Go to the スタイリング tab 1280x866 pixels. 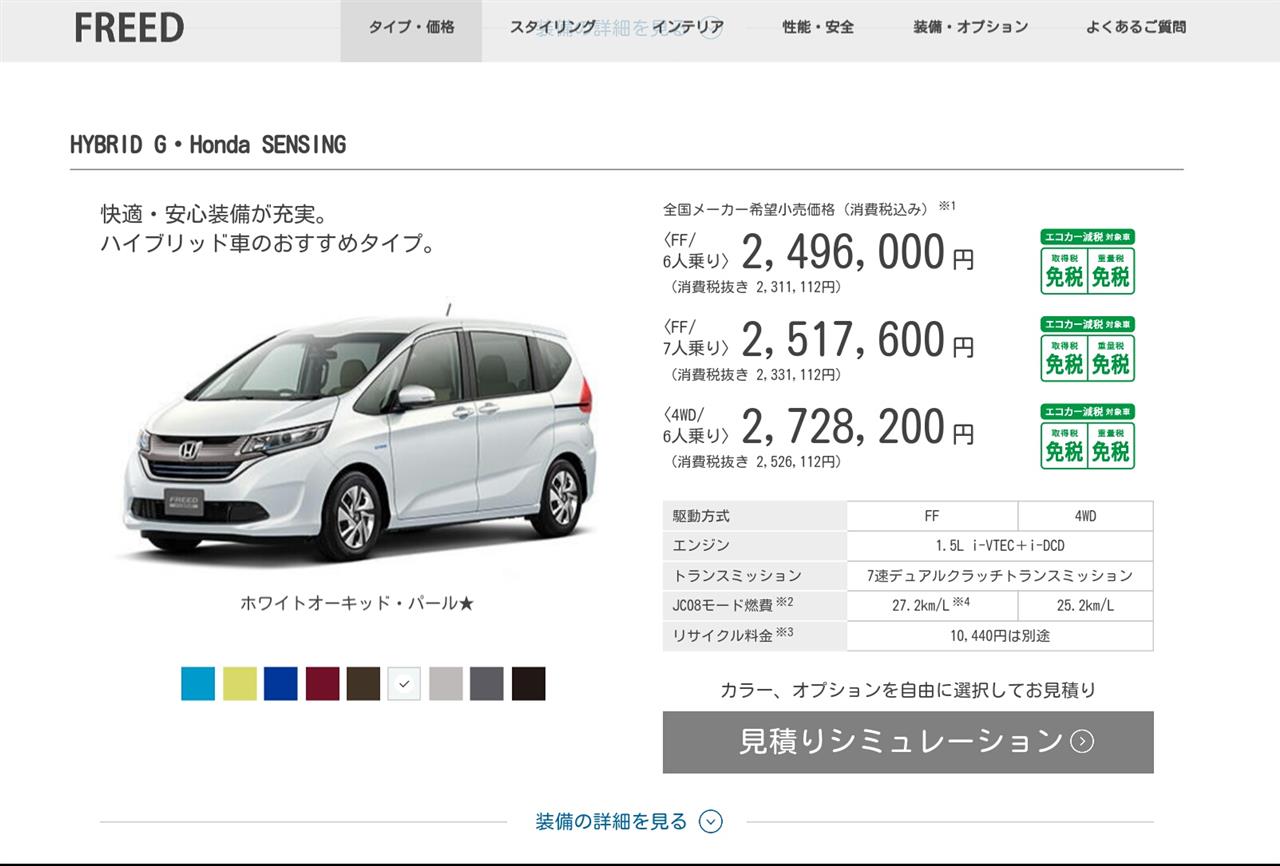(553, 28)
